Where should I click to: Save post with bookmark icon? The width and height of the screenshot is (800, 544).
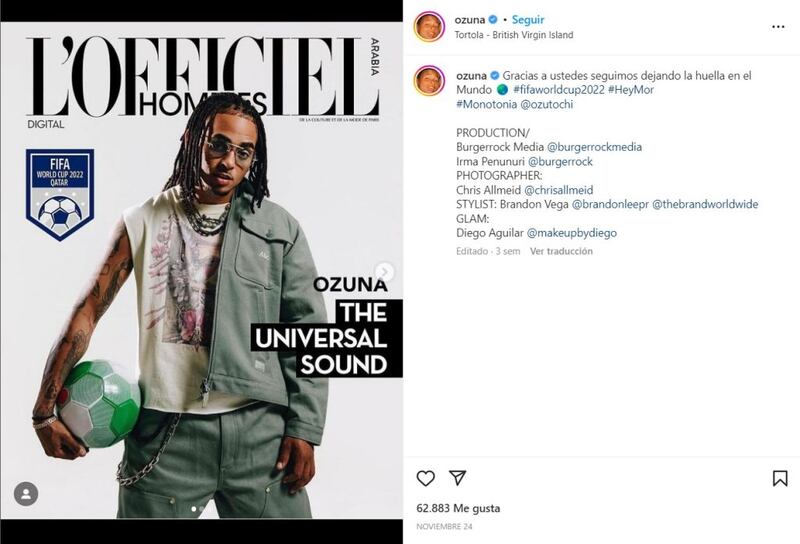[780, 478]
